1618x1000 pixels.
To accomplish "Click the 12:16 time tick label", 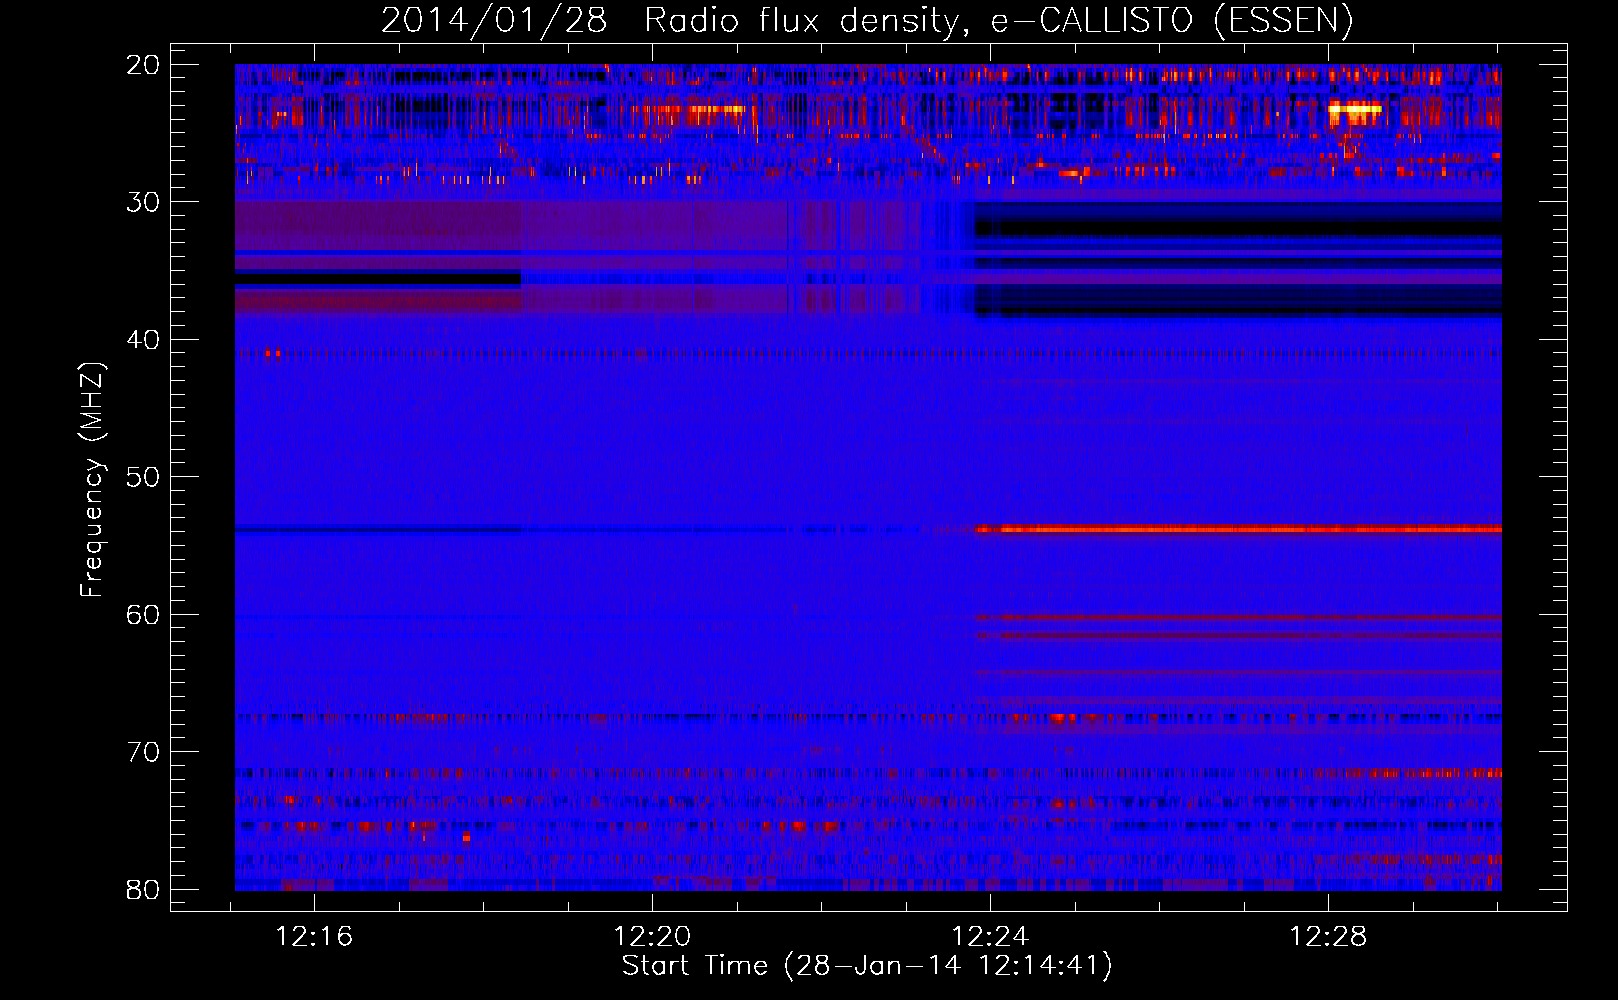I will click(314, 937).
